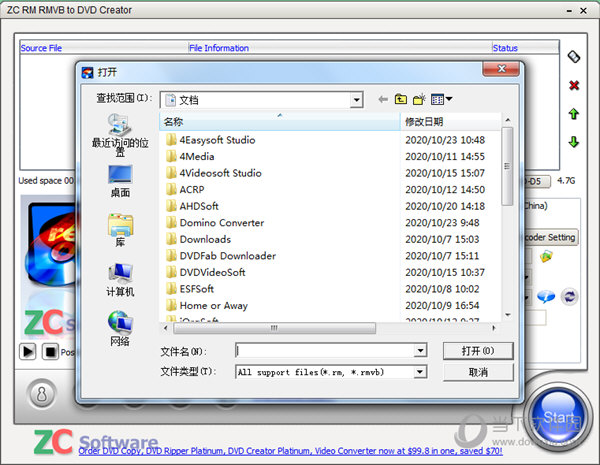Viewport: 600px width, 465px height.
Task: Click the Play button in preview
Action: point(28,351)
